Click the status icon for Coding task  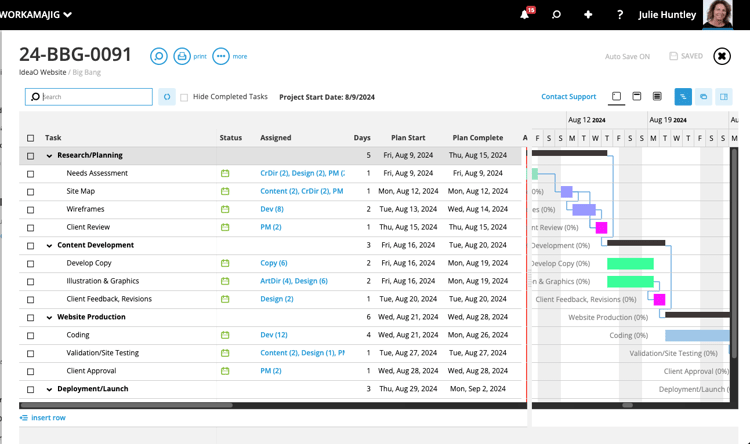225,336
